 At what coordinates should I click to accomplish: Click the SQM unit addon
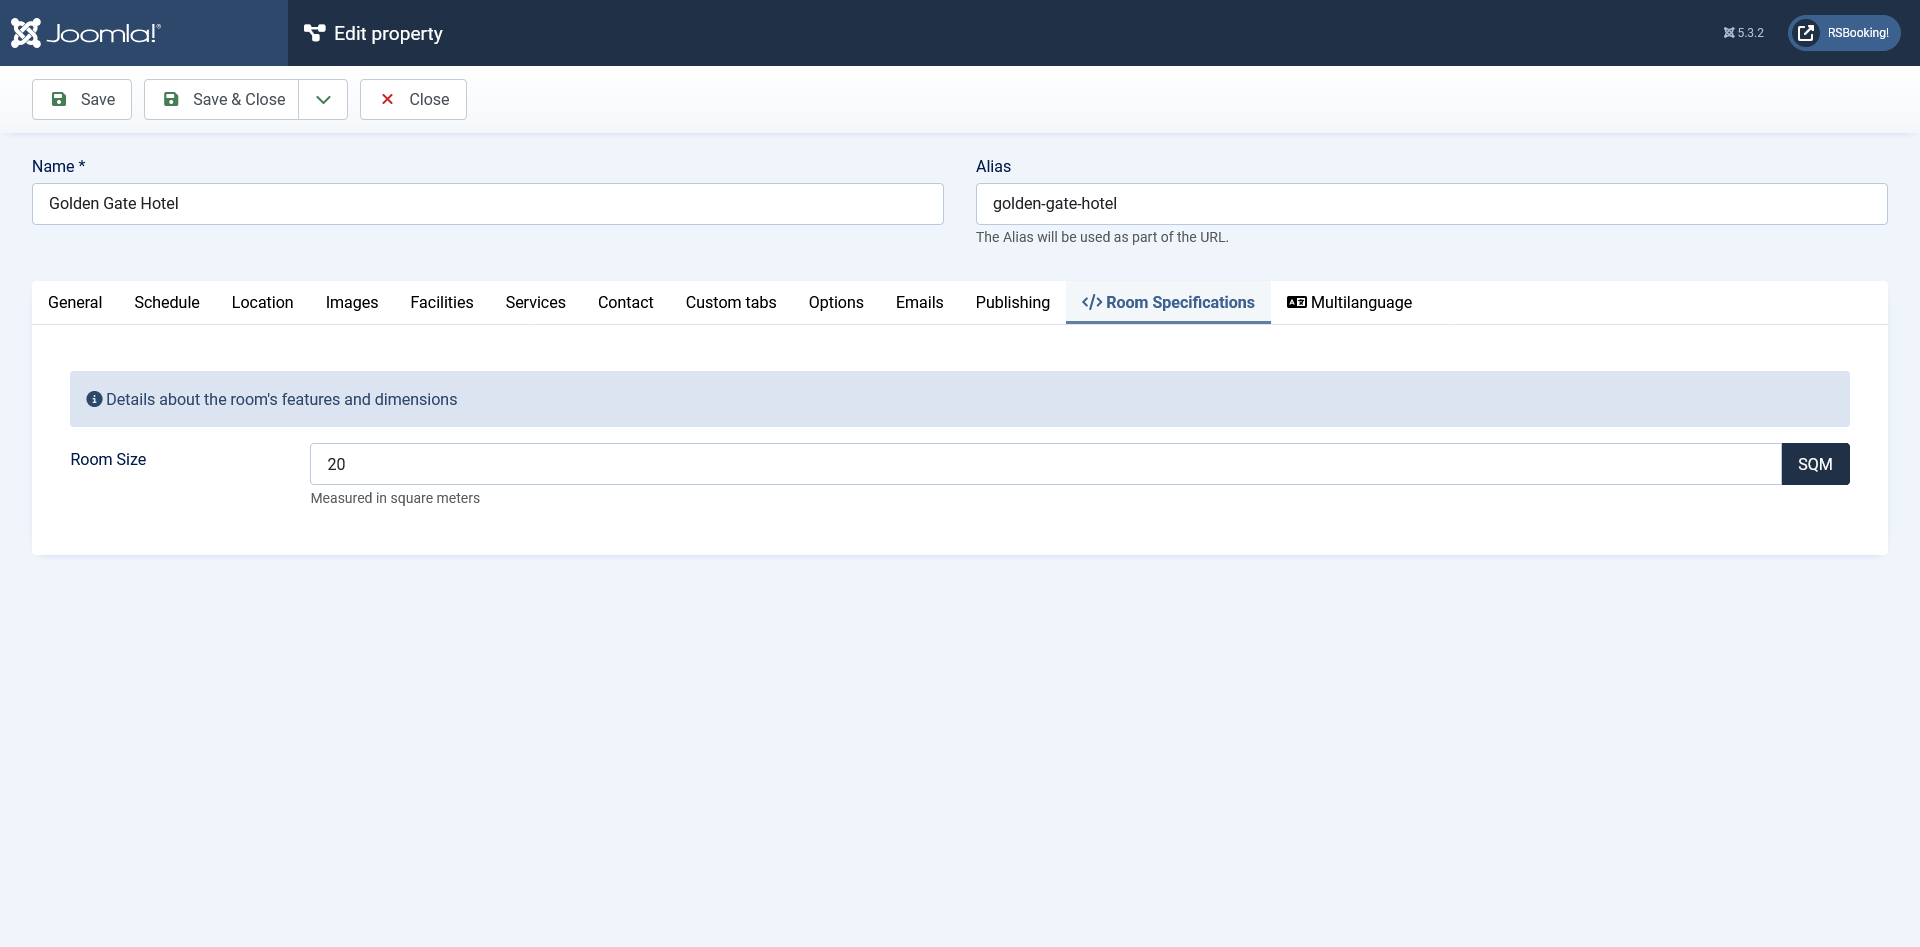click(x=1815, y=464)
